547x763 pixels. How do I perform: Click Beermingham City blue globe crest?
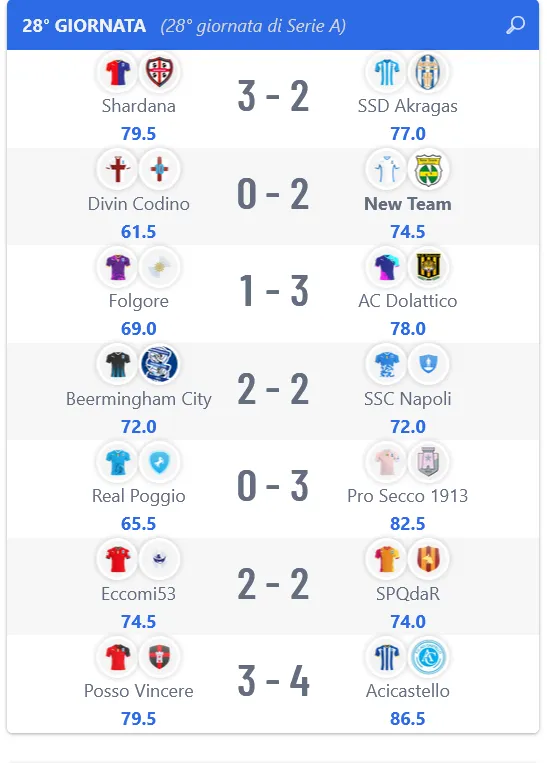(x=159, y=364)
